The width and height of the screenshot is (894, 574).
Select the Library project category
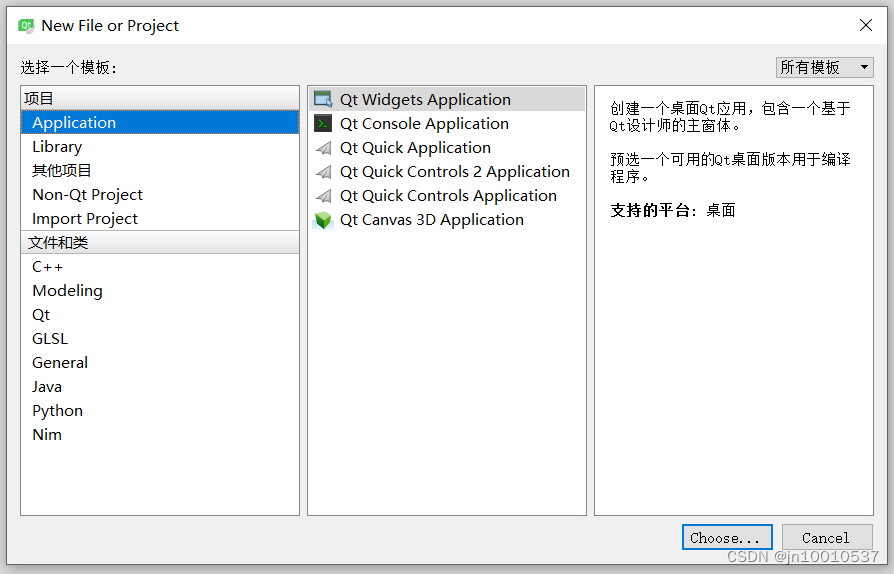[160, 146]
